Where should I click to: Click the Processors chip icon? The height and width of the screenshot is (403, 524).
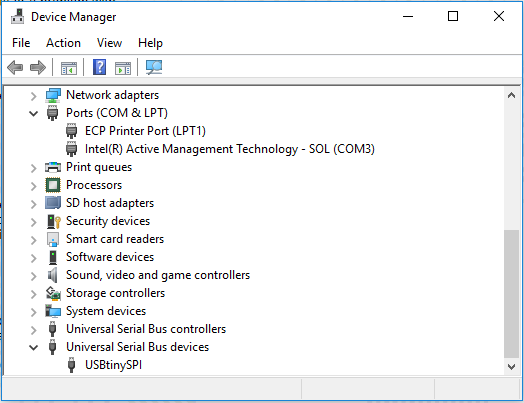coord(53,185)
